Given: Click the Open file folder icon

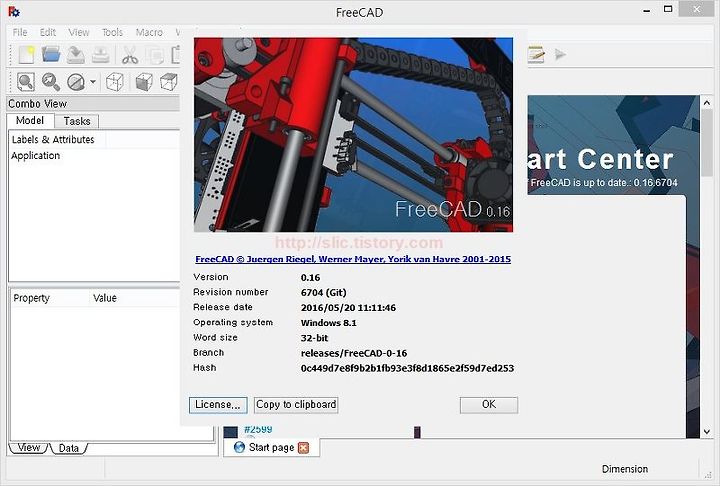Looking at the screenshot, I should point(51,55).
